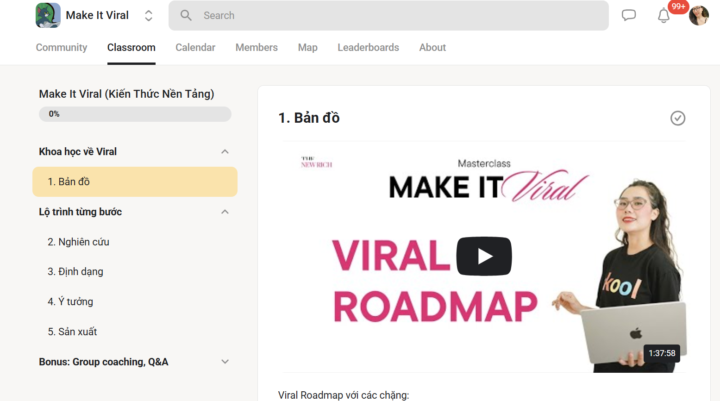Click the 0% course progress bar

(135, 114)
